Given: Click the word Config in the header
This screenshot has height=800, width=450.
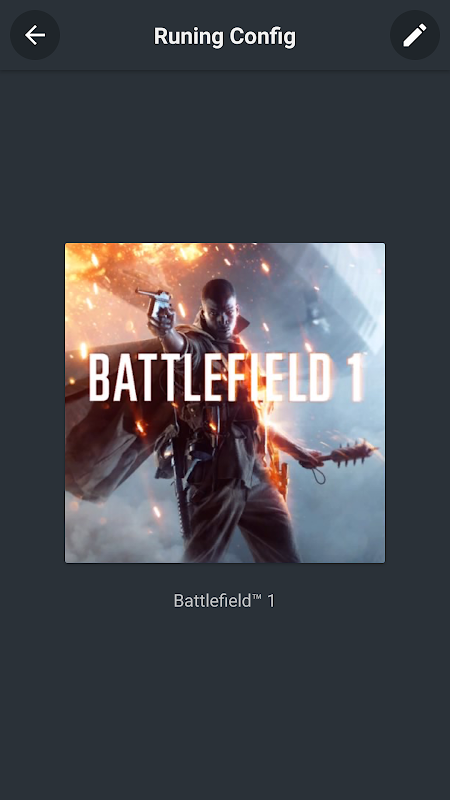Looking at the screenshot, I should [262, 37].
